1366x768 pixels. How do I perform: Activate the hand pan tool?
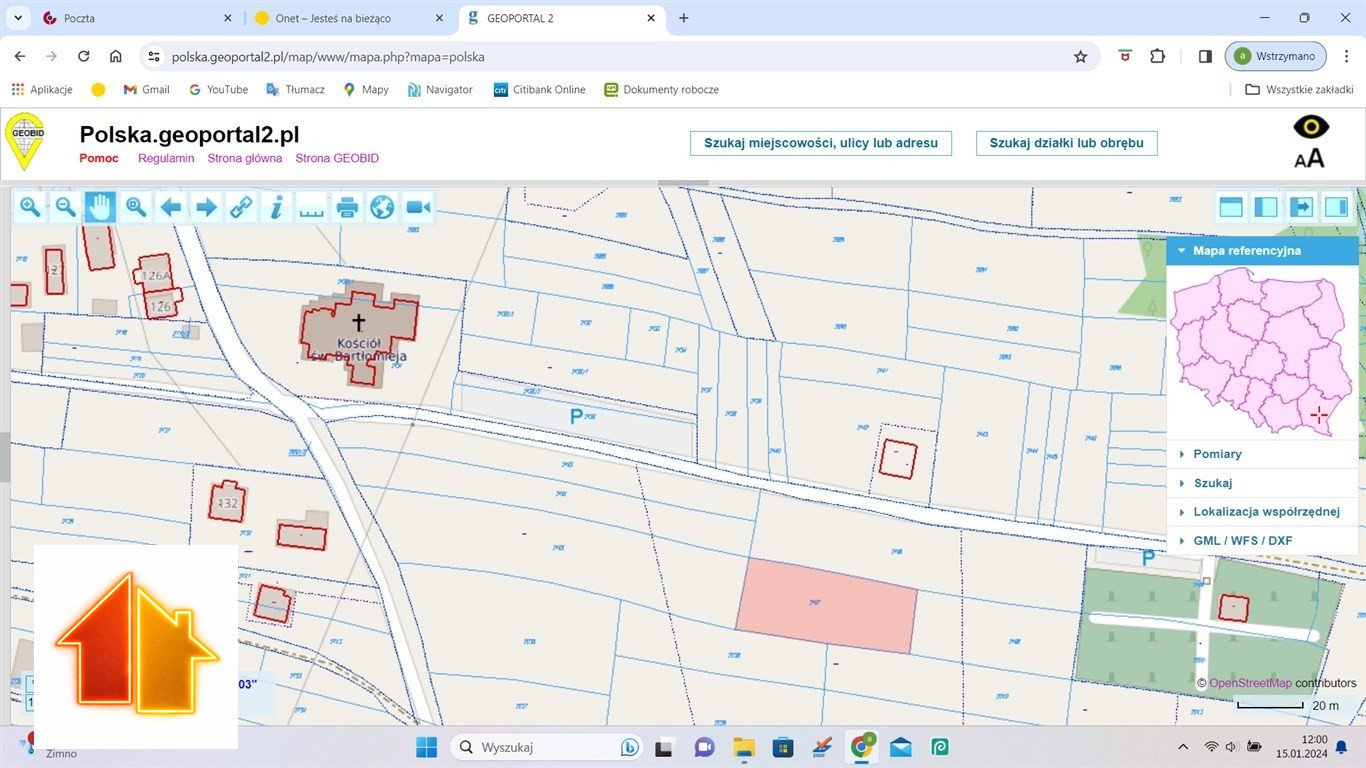(x=100, y=207)
